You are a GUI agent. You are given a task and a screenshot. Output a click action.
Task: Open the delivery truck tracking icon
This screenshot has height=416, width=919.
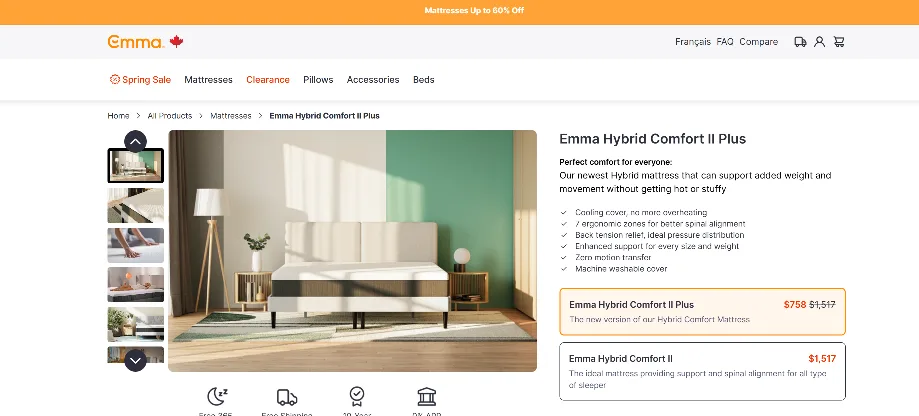pos(800,42)
